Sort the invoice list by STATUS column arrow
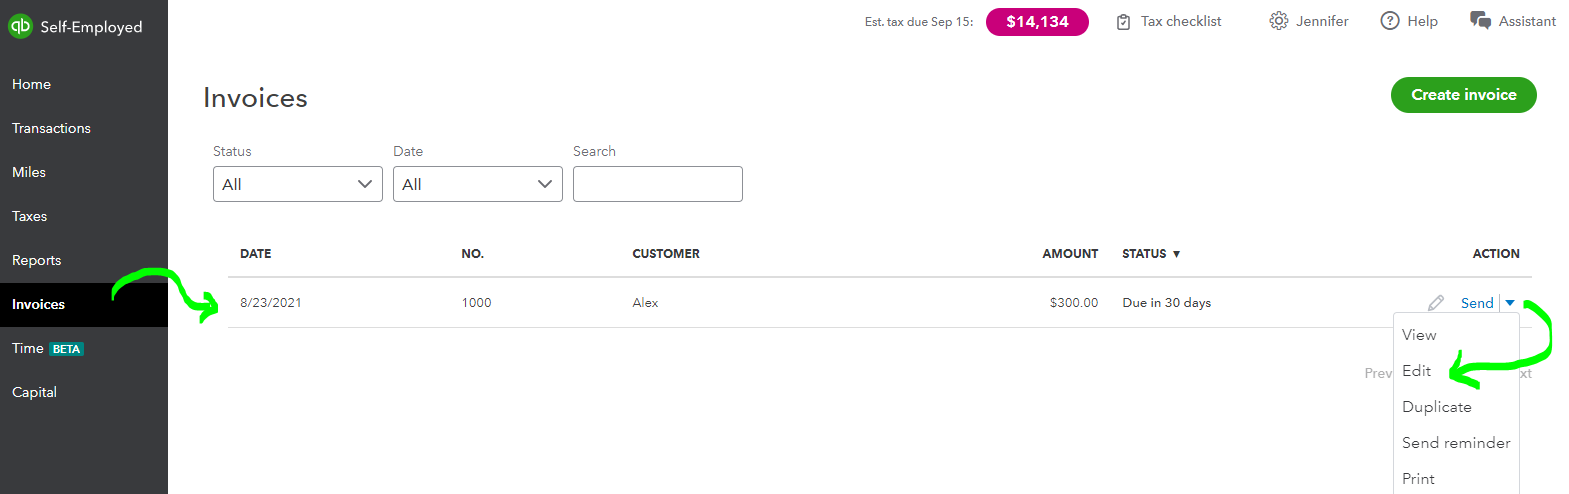Image resolution: width=1569 pixels, height=494 pixels. (x=1176, y=254)
